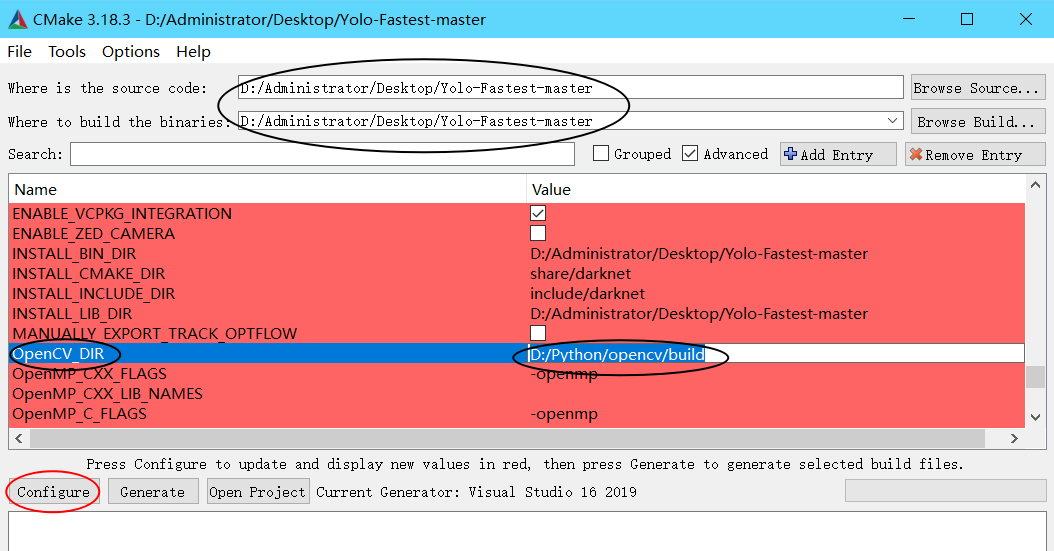Close the CMake window
Viewport: 1054px width, 551px height.
(1026, 19)
